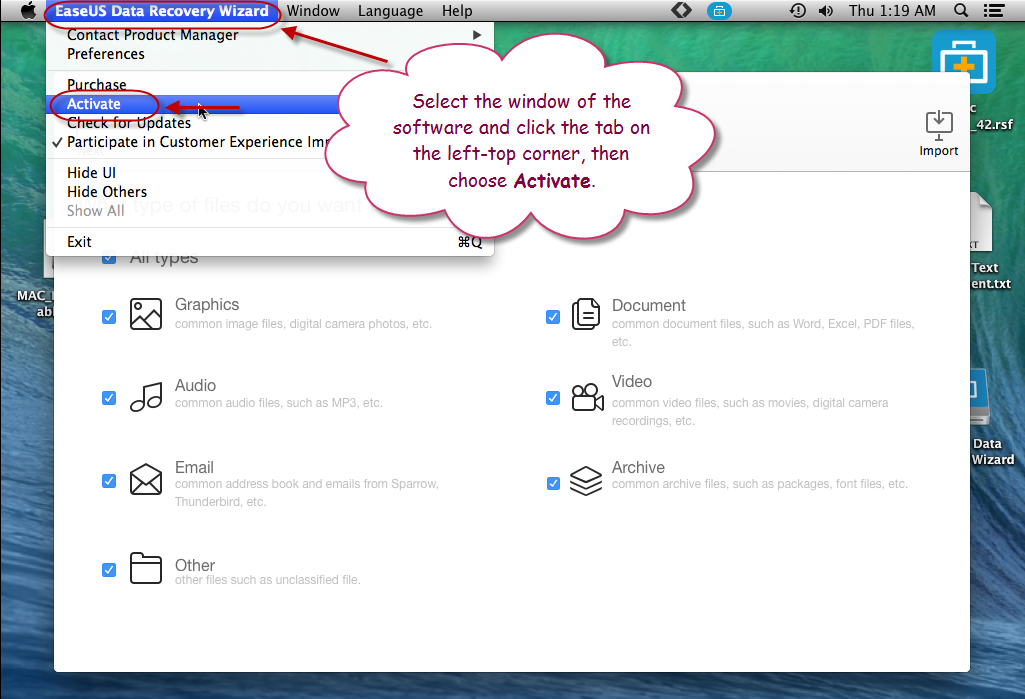Uncheck the Graphics checkbox
Image resolution: width=1025 pixels, height=699 pixels.
pyautogui.click(x=109, y=317)
